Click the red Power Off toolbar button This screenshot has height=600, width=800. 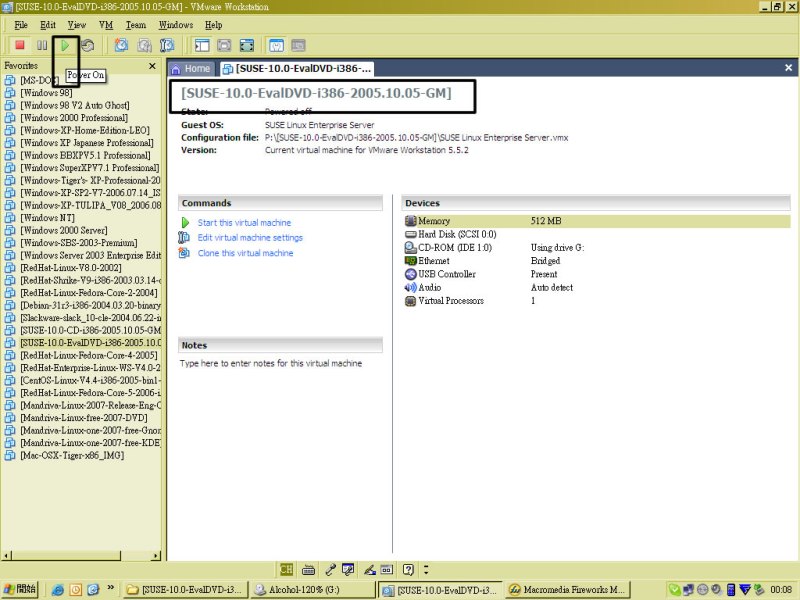20,45
